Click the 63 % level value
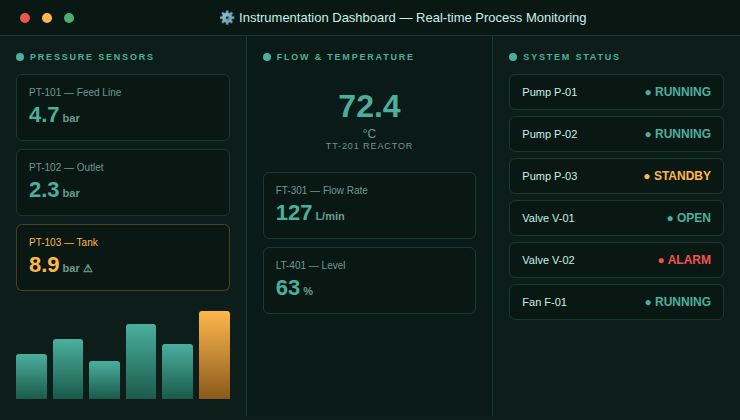The height and width of the screenshot is (420, 740). click(294, 288)
